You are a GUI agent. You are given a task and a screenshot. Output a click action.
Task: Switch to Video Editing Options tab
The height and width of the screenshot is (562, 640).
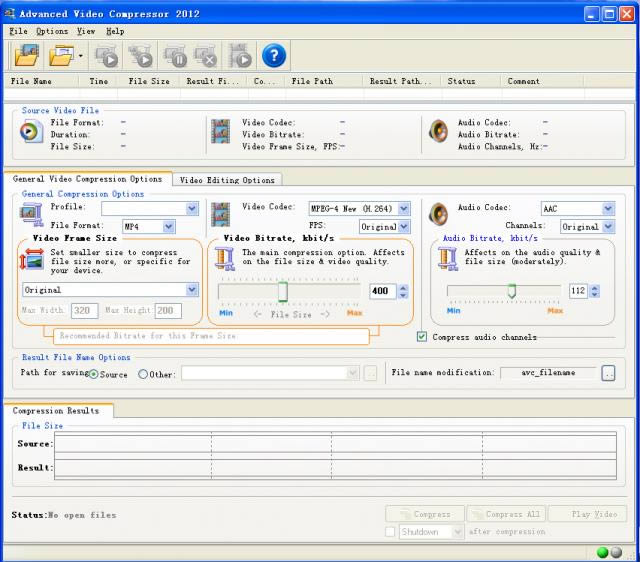pos(227,180)
